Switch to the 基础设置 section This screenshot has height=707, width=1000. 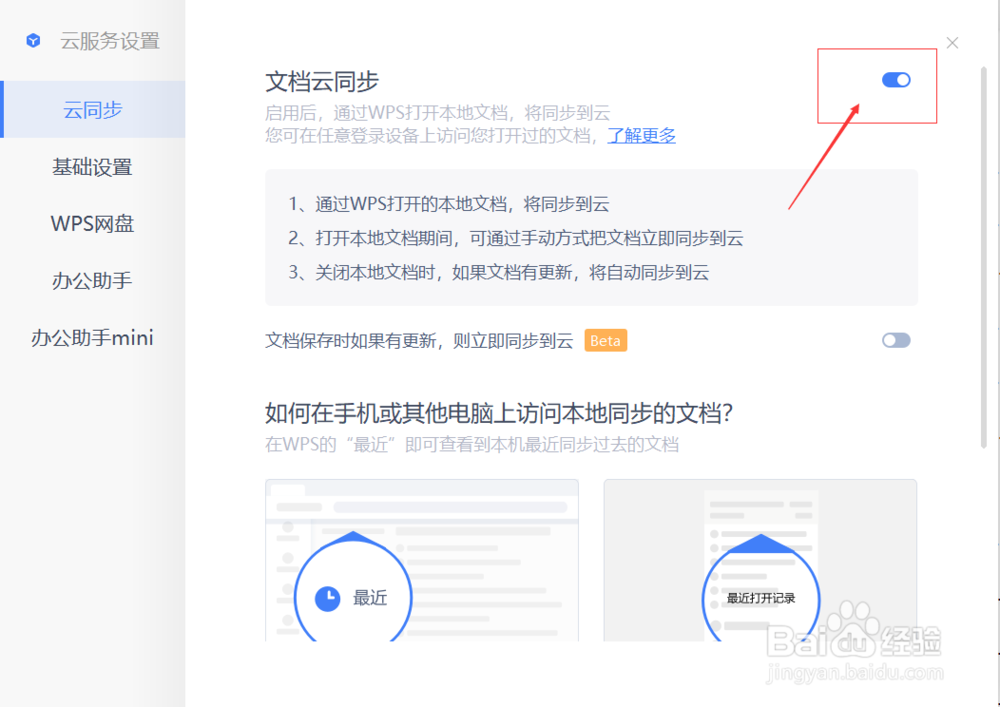click(x=92, y=167)
